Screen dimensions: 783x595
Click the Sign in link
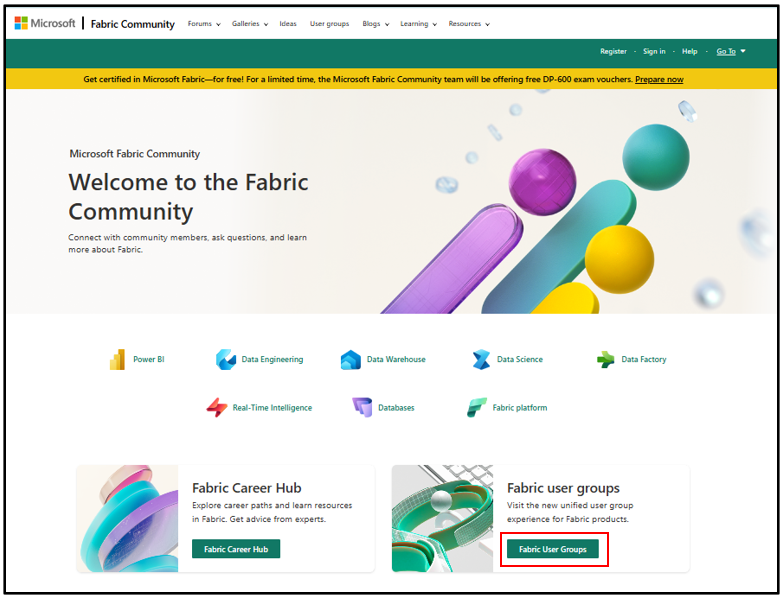(654, 51)
